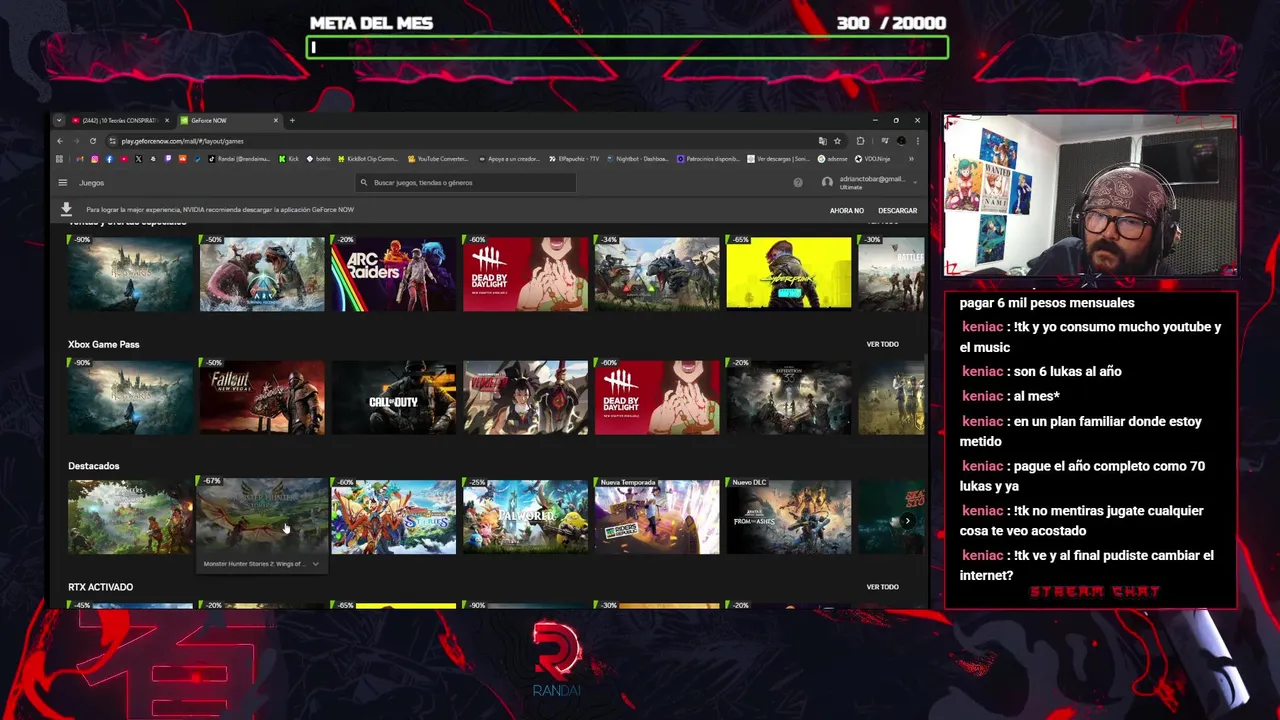Open the tab search dropdown arrow
This screenshot has width=1280, height=720.
(59, 120)
